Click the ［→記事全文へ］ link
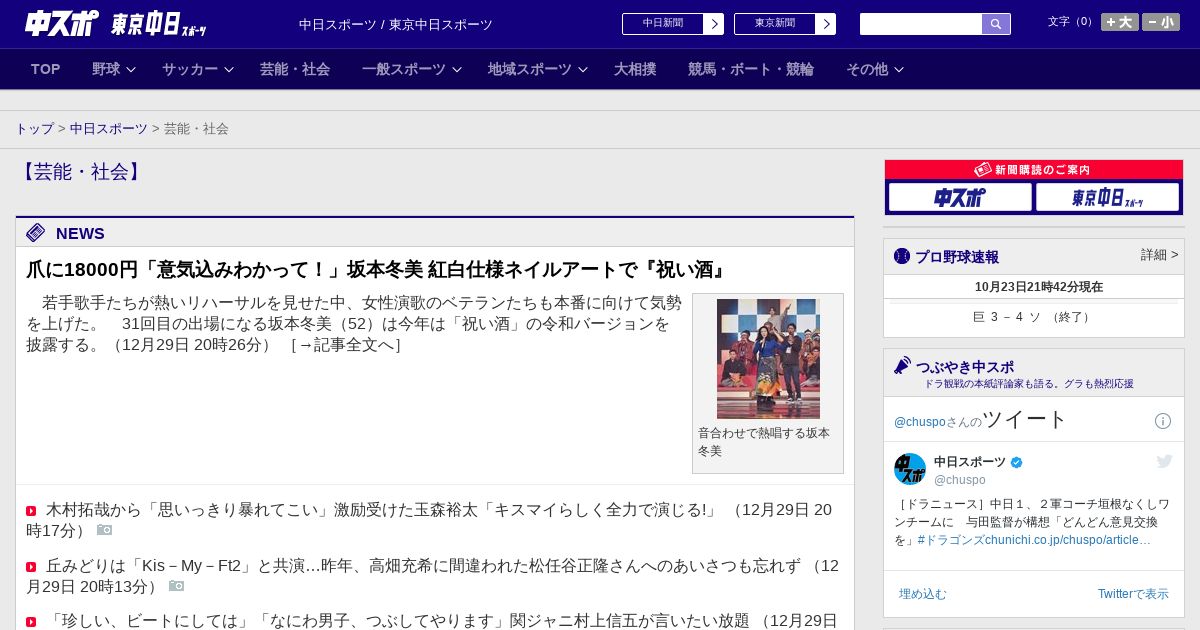1200x630 pixels. (345, 345)
